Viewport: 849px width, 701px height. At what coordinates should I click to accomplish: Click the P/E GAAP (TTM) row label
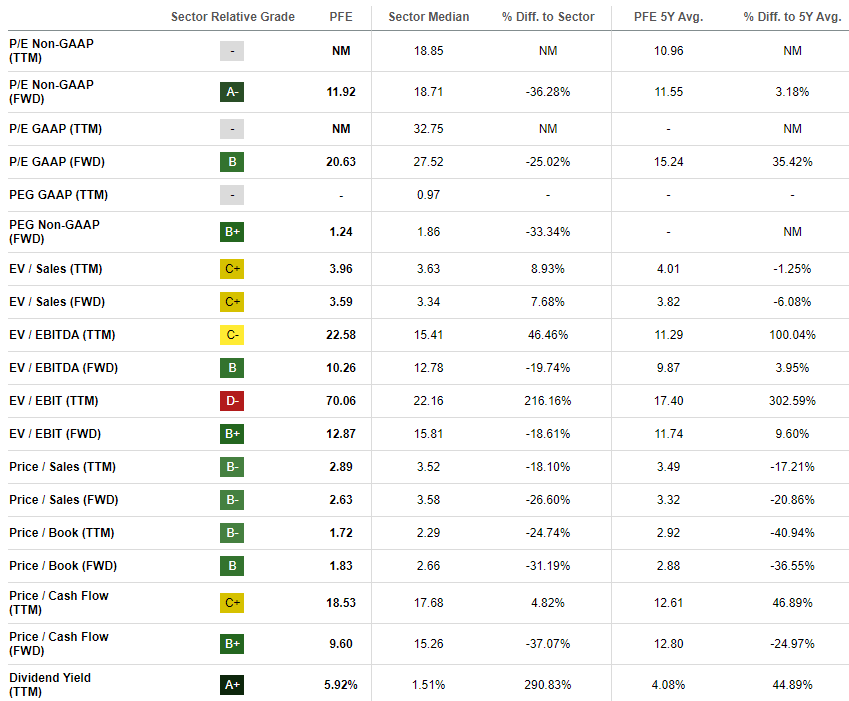[x=55, y=129]
